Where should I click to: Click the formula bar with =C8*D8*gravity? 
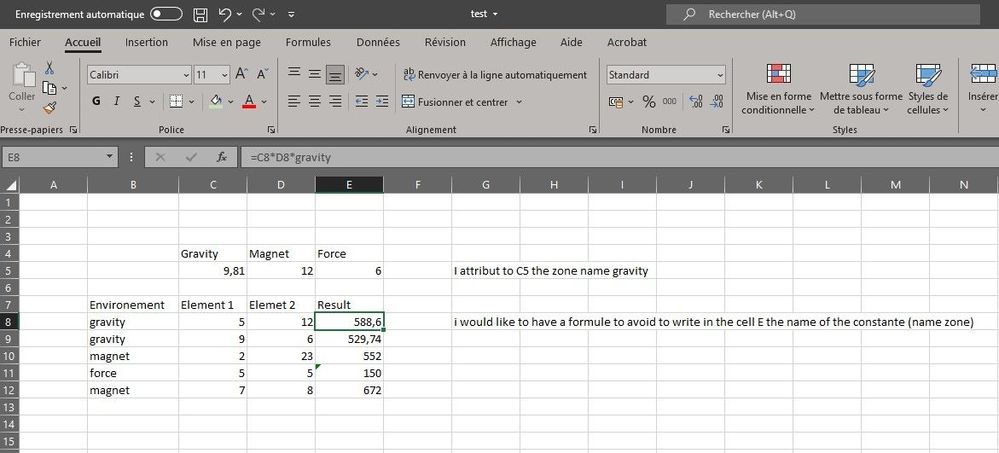click(619, 157)
